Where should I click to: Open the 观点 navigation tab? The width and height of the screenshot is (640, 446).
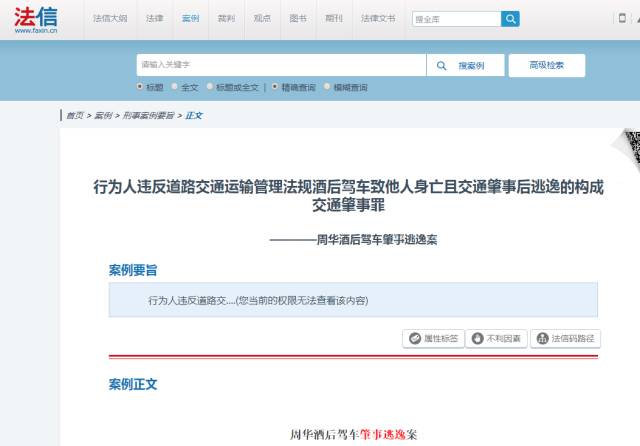[x=262, y=18]
